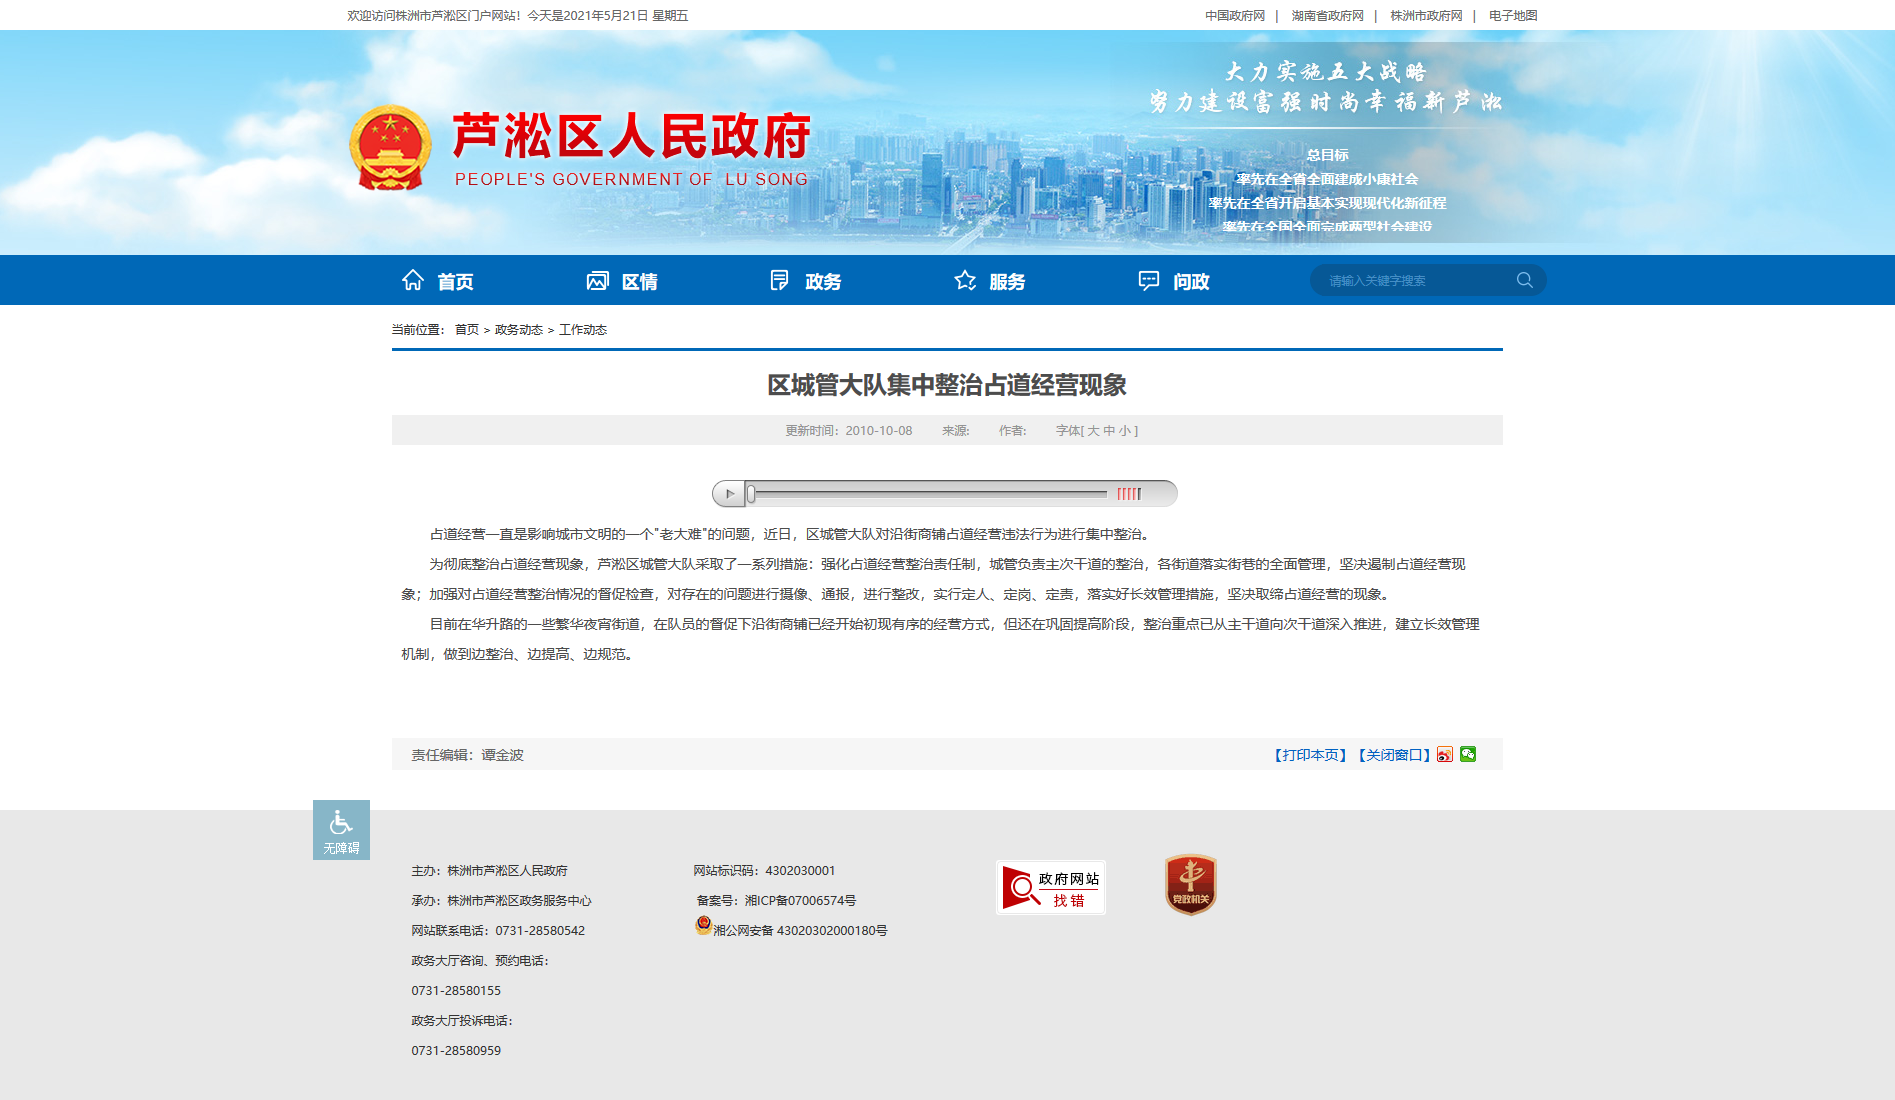
Task: Click site ID 4302030001
Action: tap(800, 870)
